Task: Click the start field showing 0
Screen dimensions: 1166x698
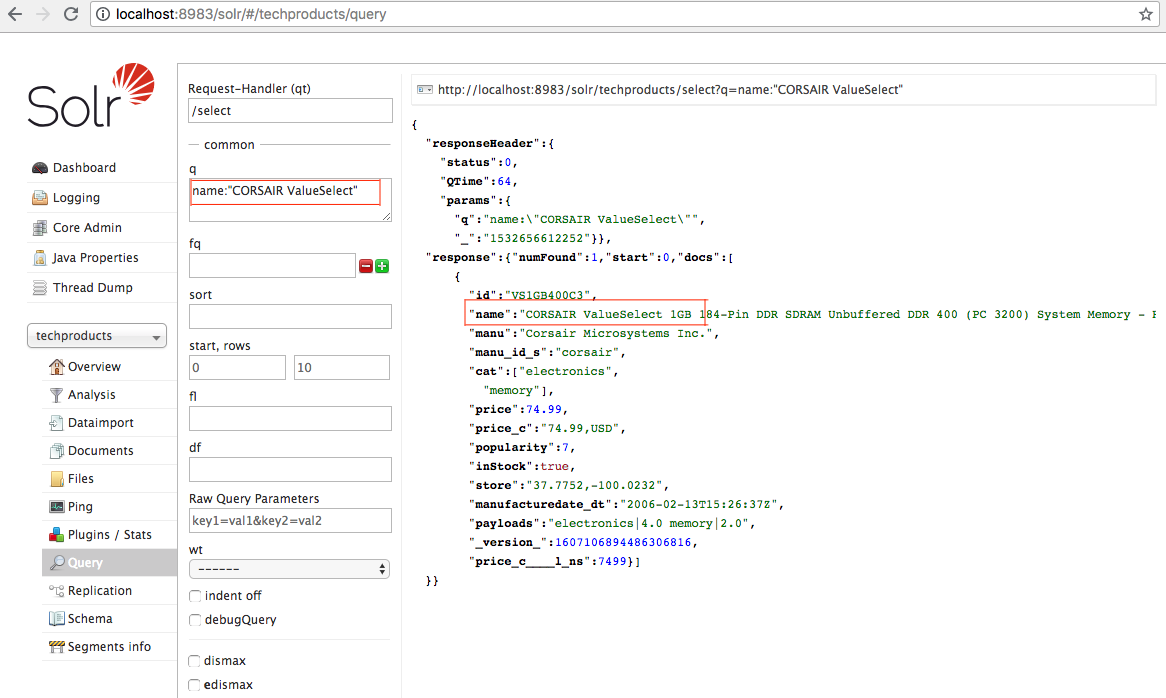Action: pyautogui.click(x=237, y=367)
